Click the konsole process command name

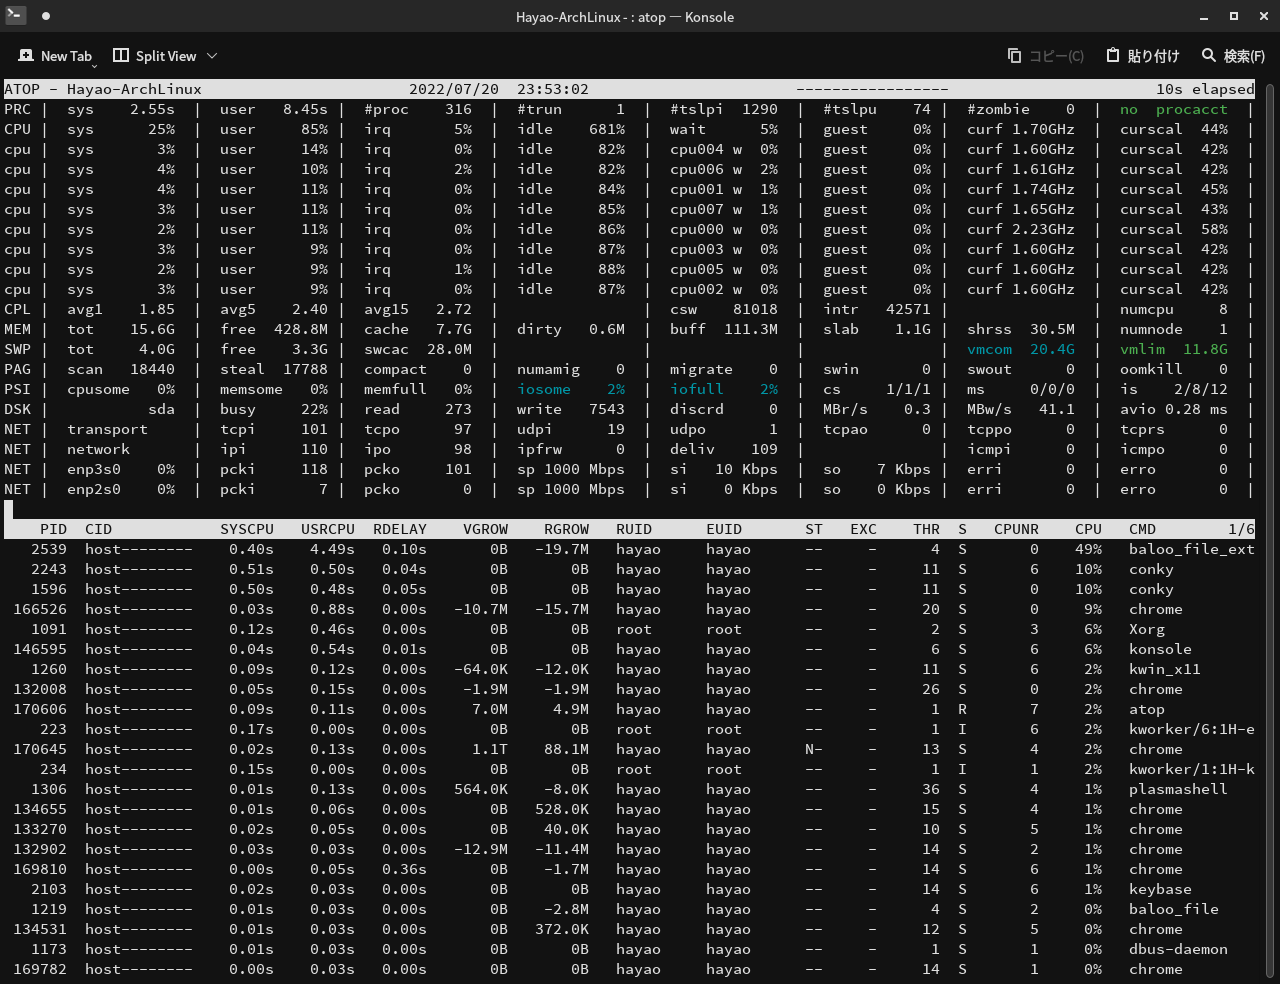click(1160, 649)
